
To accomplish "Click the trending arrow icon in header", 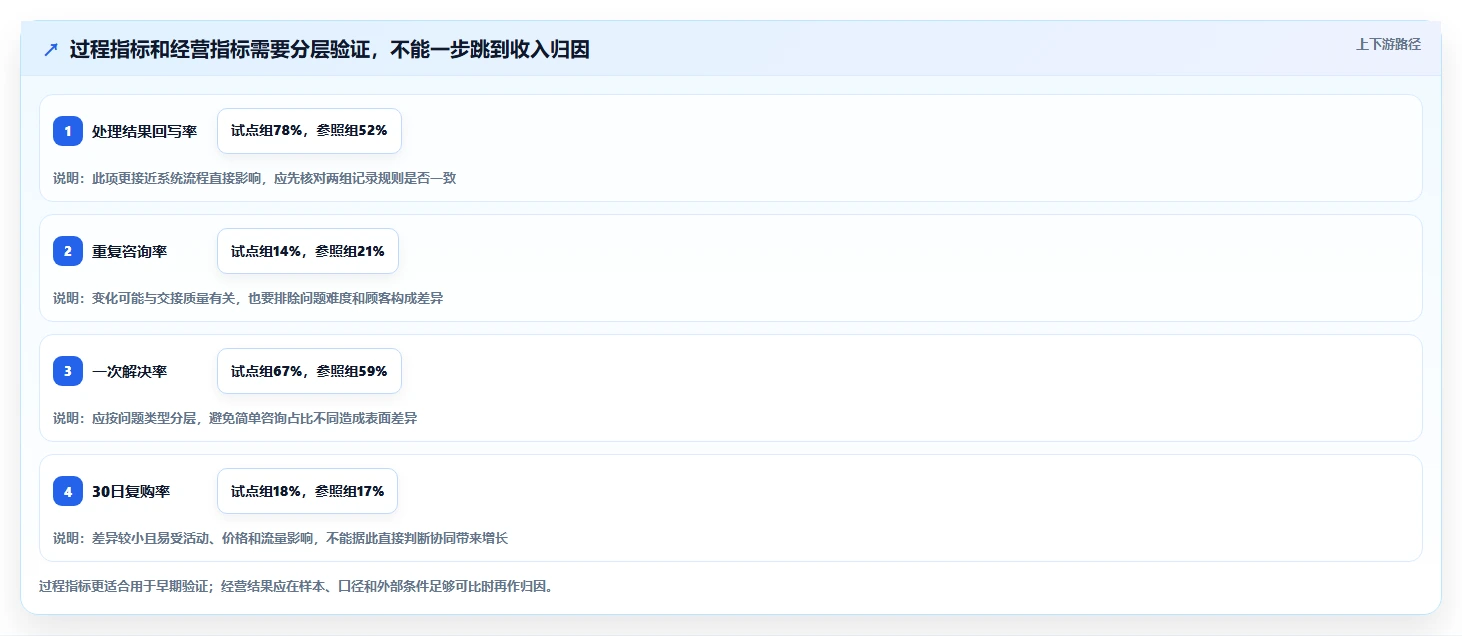I will coord(51,50).
